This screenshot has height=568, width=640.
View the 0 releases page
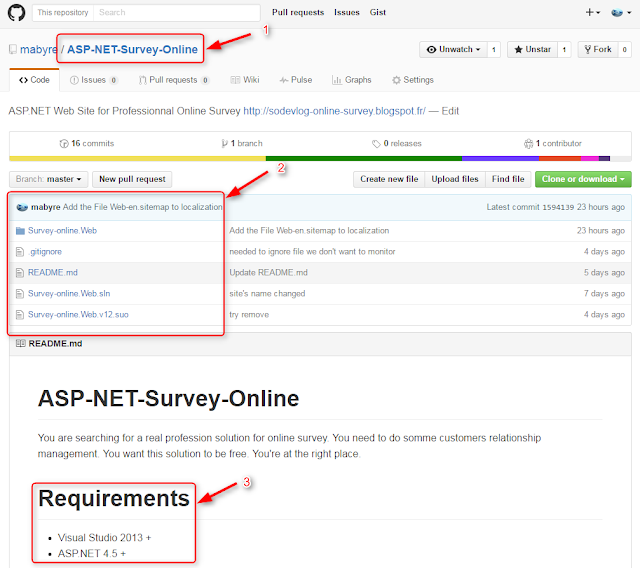pos(396,144)
